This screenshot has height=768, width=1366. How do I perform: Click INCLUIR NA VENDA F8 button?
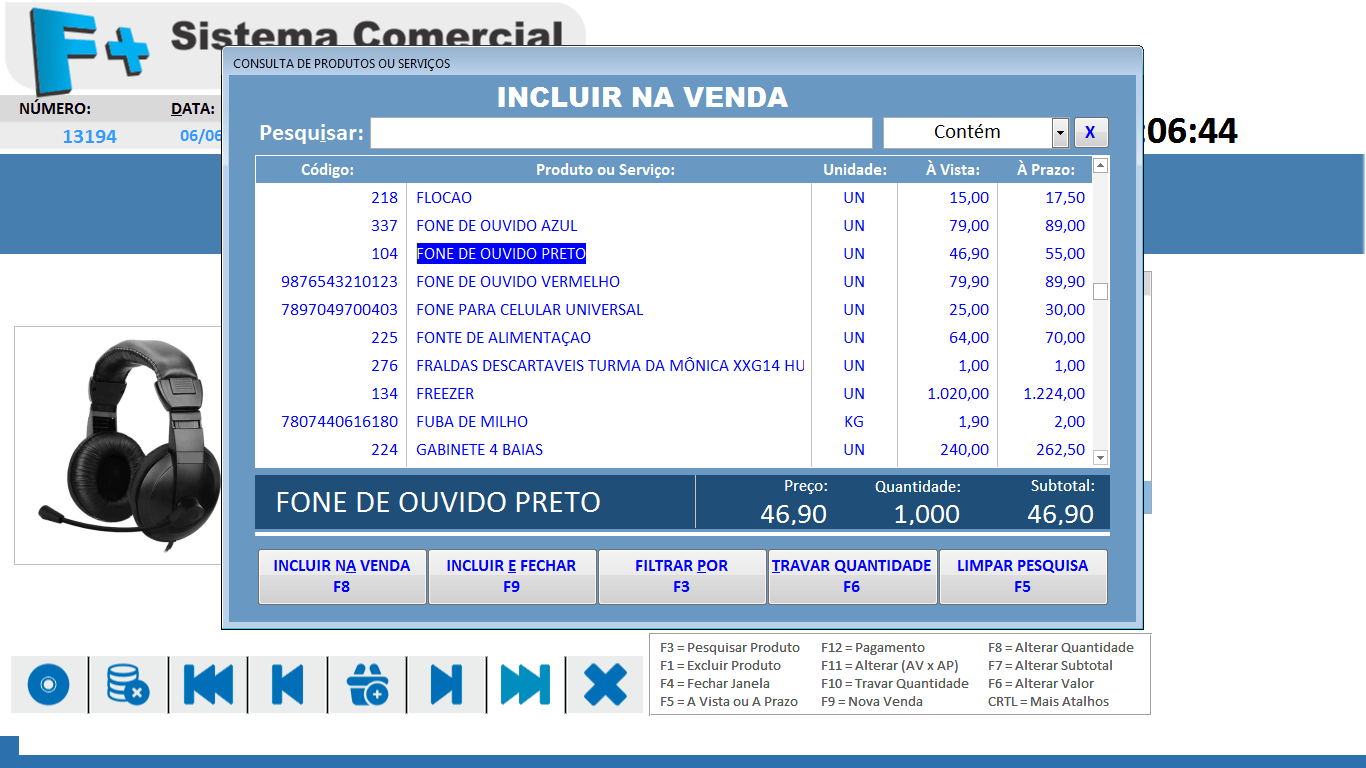coord(341,577)
